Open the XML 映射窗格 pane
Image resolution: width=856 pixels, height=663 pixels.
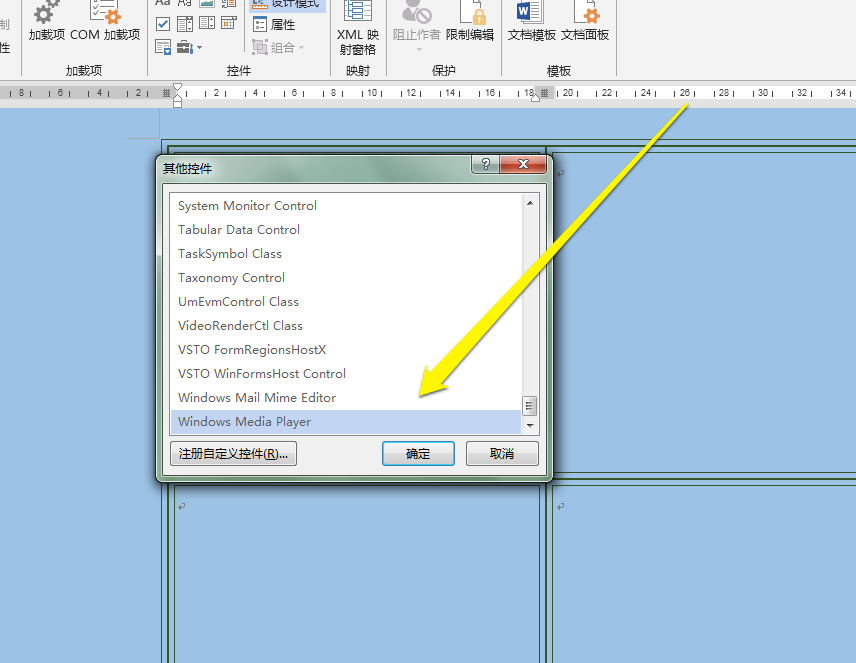358,28
